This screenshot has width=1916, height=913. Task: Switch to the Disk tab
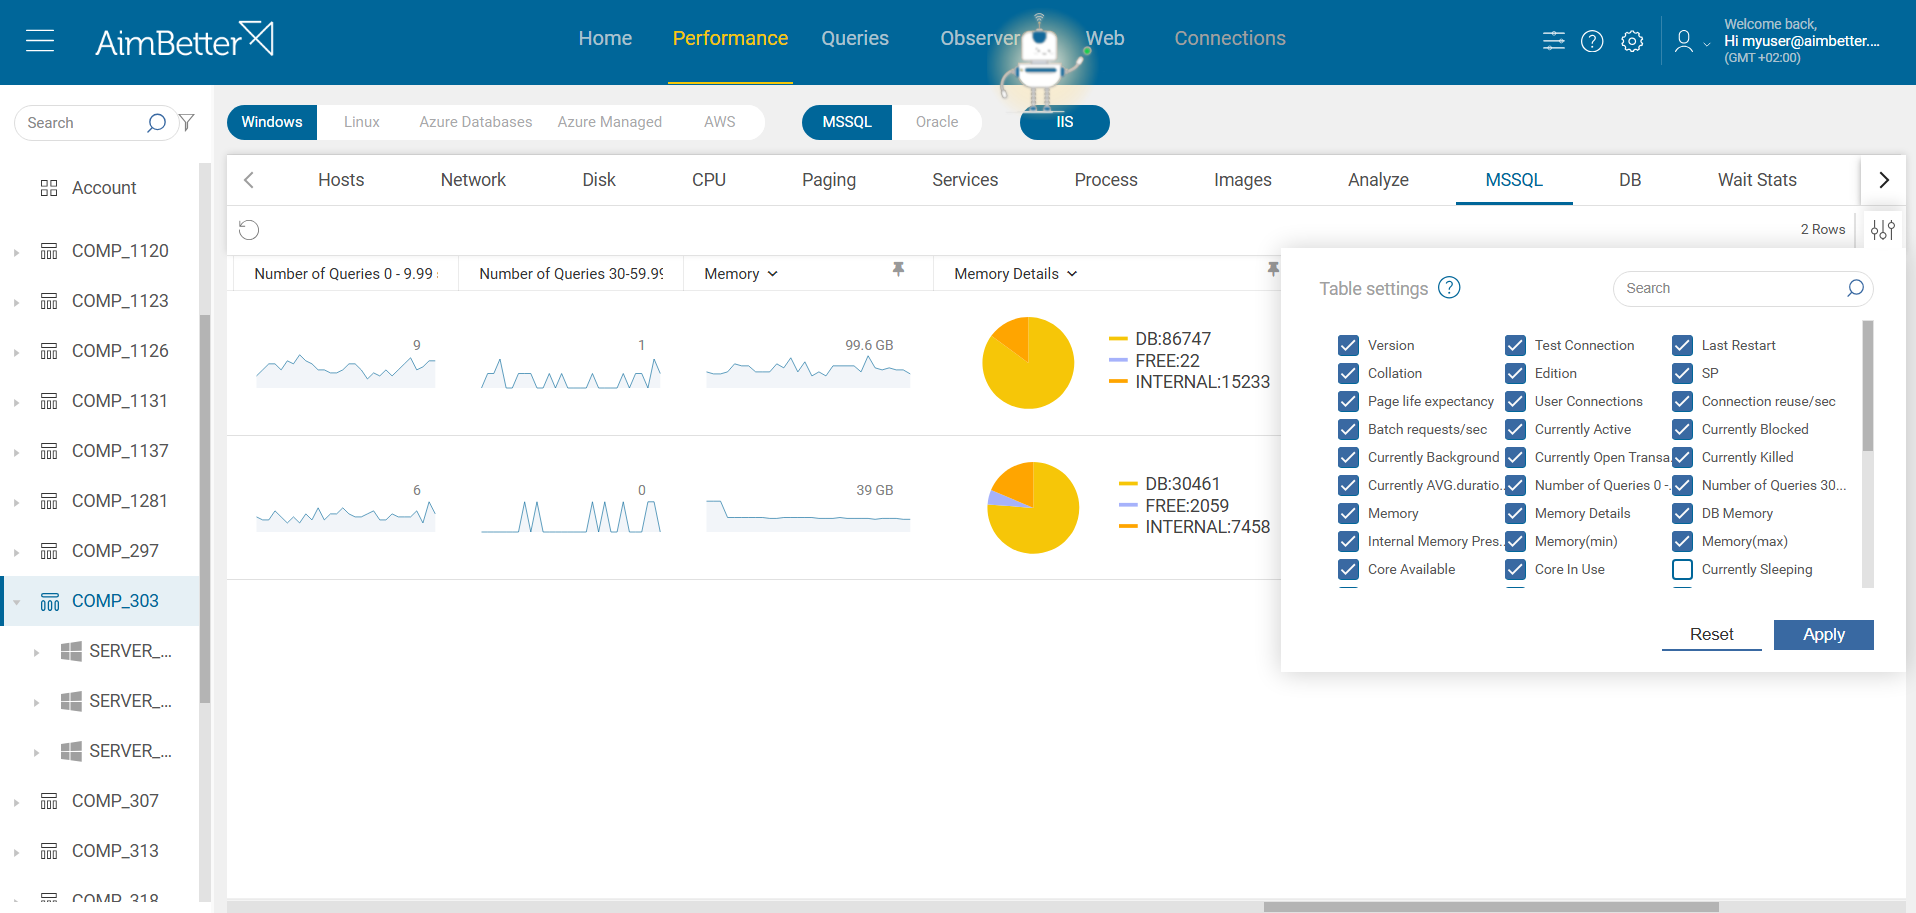599,180
